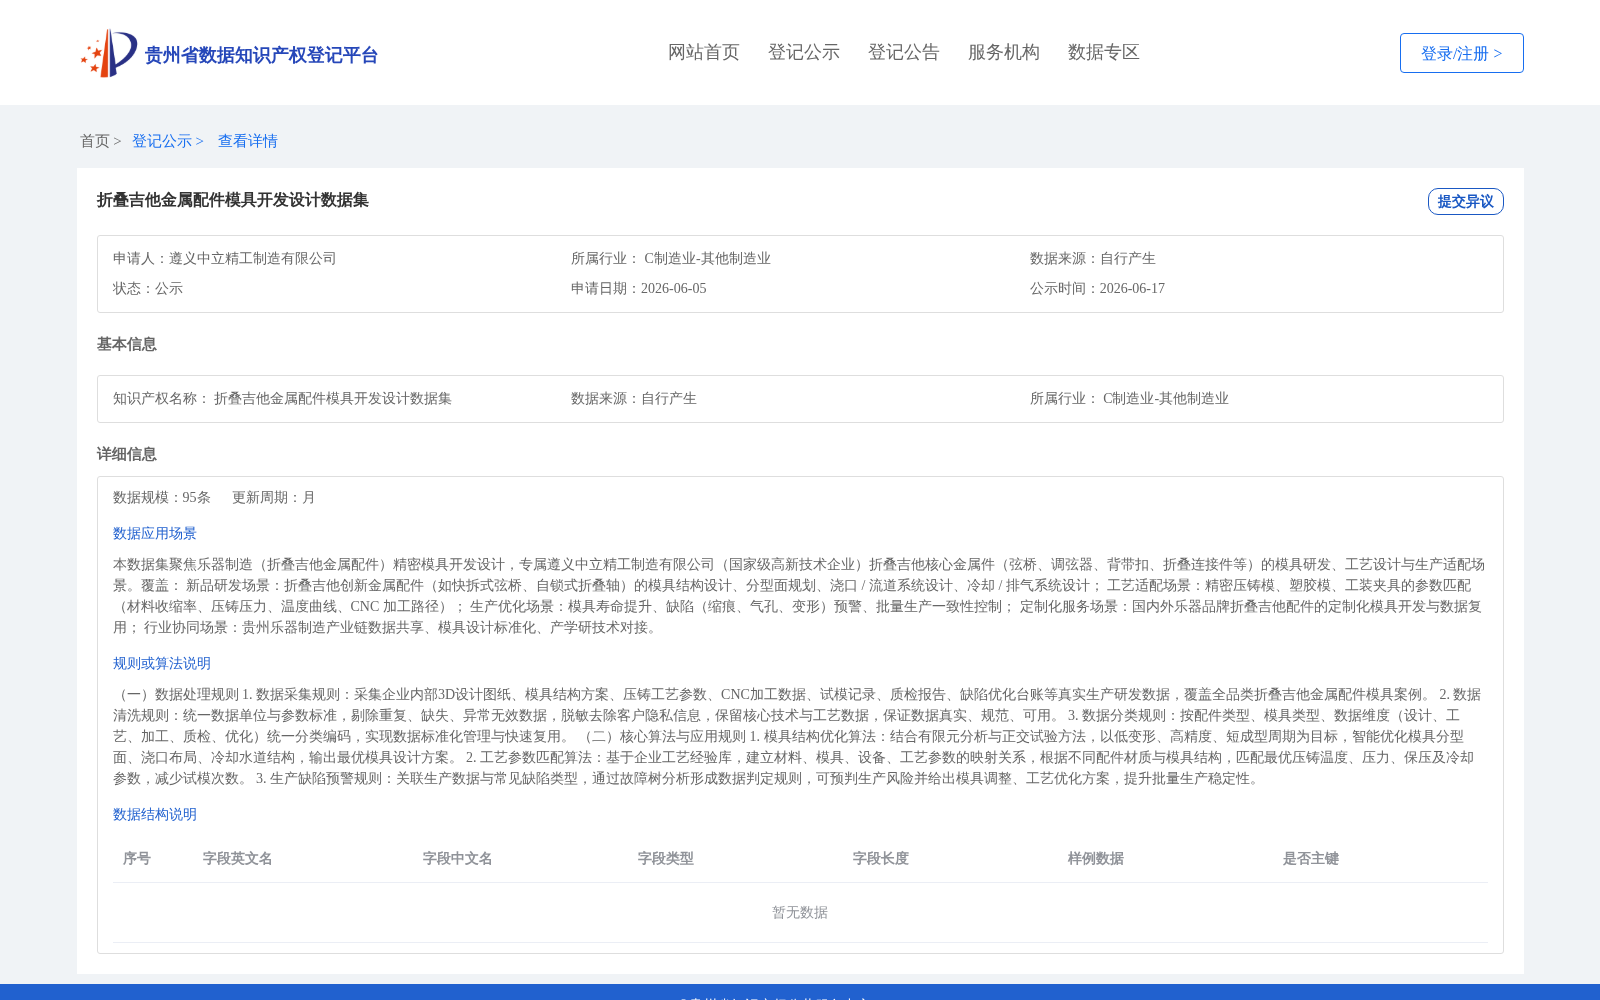
Task: Click the 字段英文名 column header
Action: tap(238, 858)
